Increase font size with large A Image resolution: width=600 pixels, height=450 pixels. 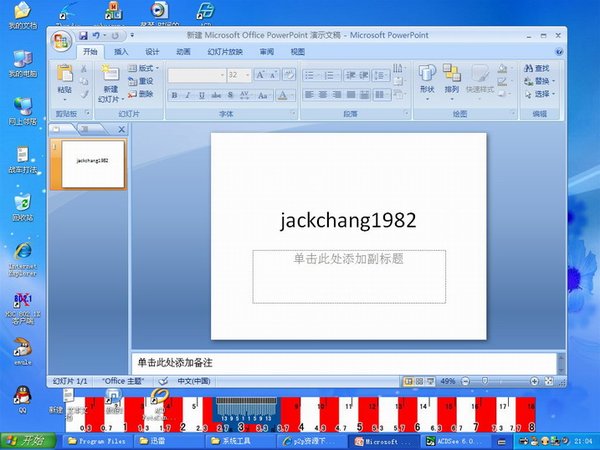[x=260, y=75]
